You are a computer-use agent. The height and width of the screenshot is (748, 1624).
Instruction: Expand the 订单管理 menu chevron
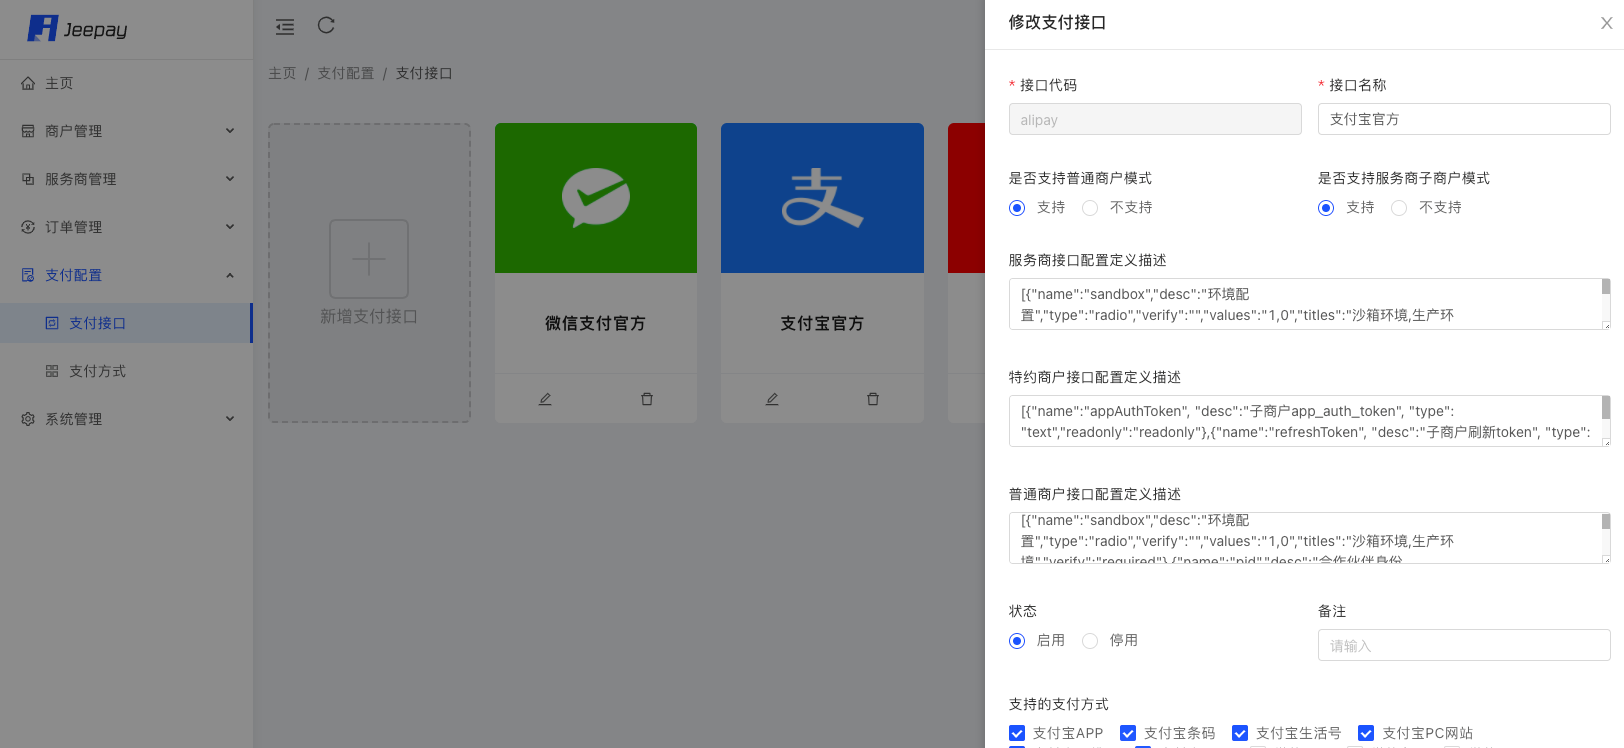tap(230, 227)
